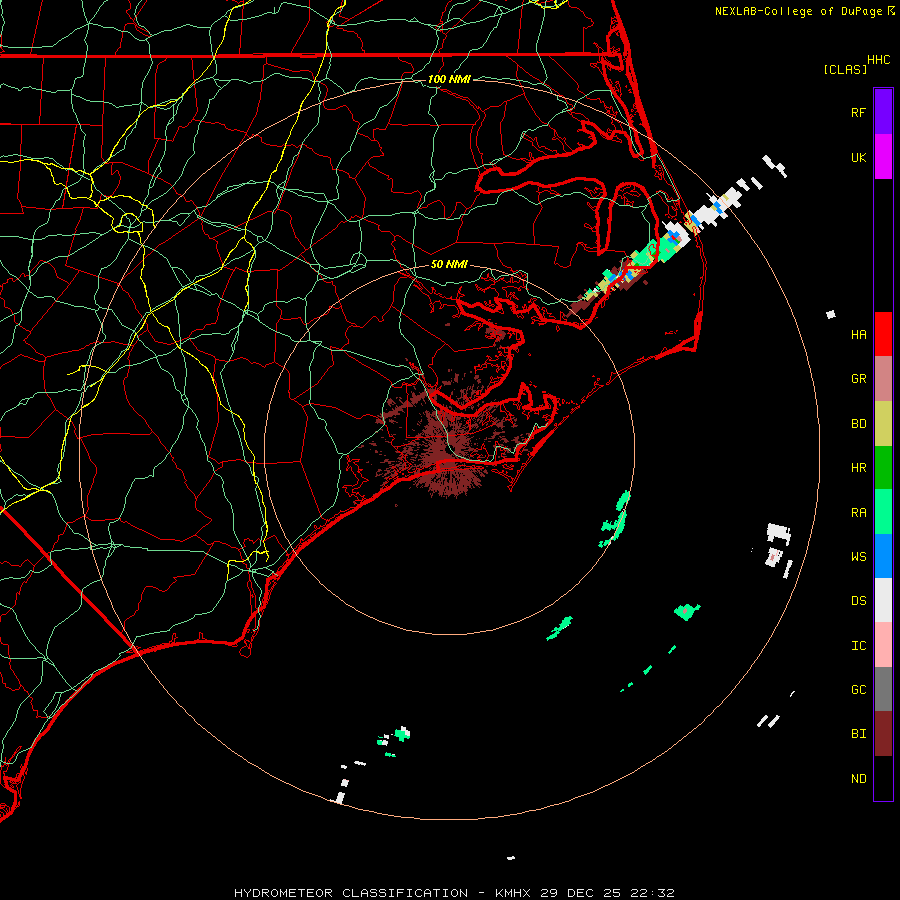The height and width of the screenshot is (900, 900).
Task: Select the BD yellow legend block
Action: 883,424
